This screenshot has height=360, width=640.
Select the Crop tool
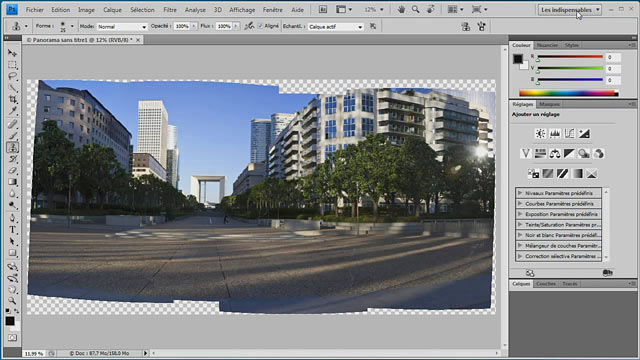click(x=13, y=99)
